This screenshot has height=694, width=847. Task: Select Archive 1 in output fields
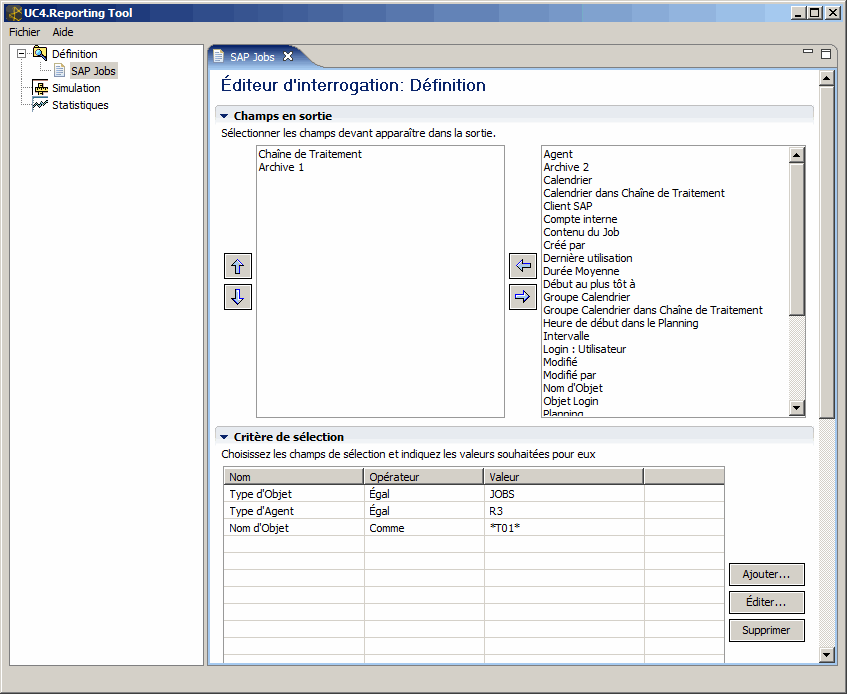[x=281, y=167]
